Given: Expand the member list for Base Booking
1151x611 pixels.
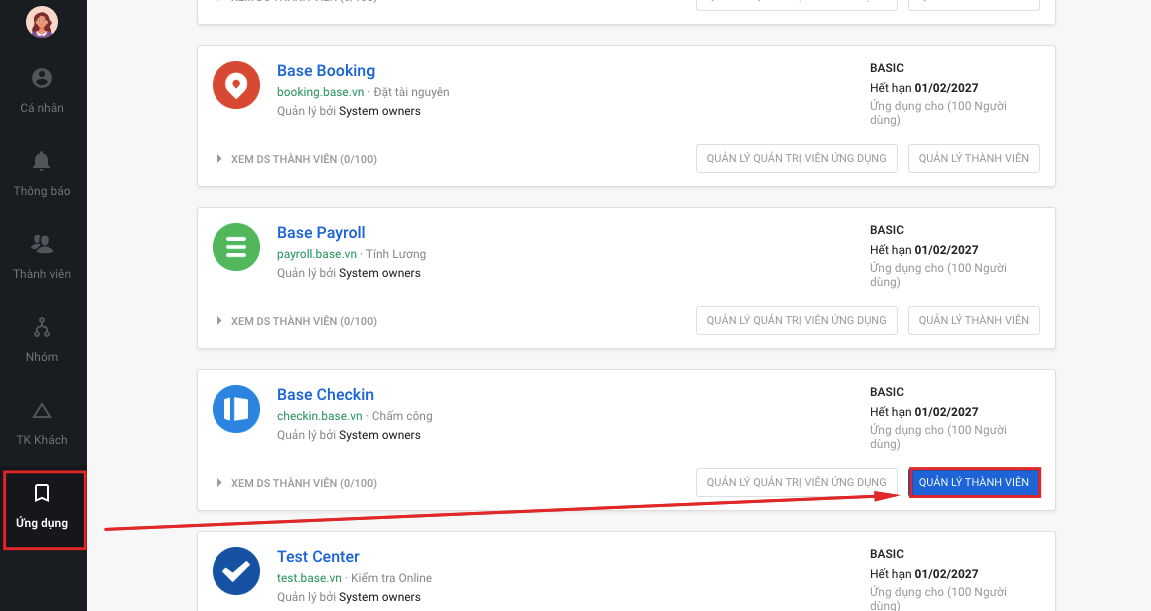Looking at the screenshot, I should 297,159.
